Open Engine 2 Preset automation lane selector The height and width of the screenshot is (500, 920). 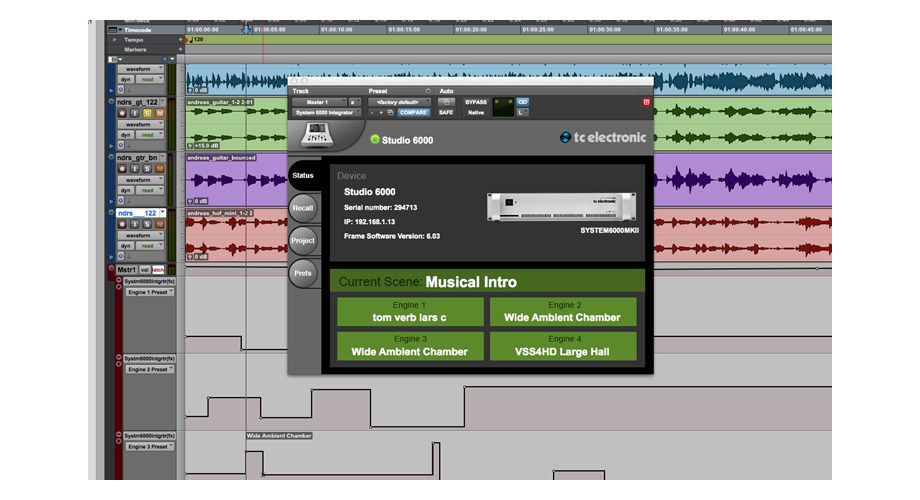click(x=150, y=369)
